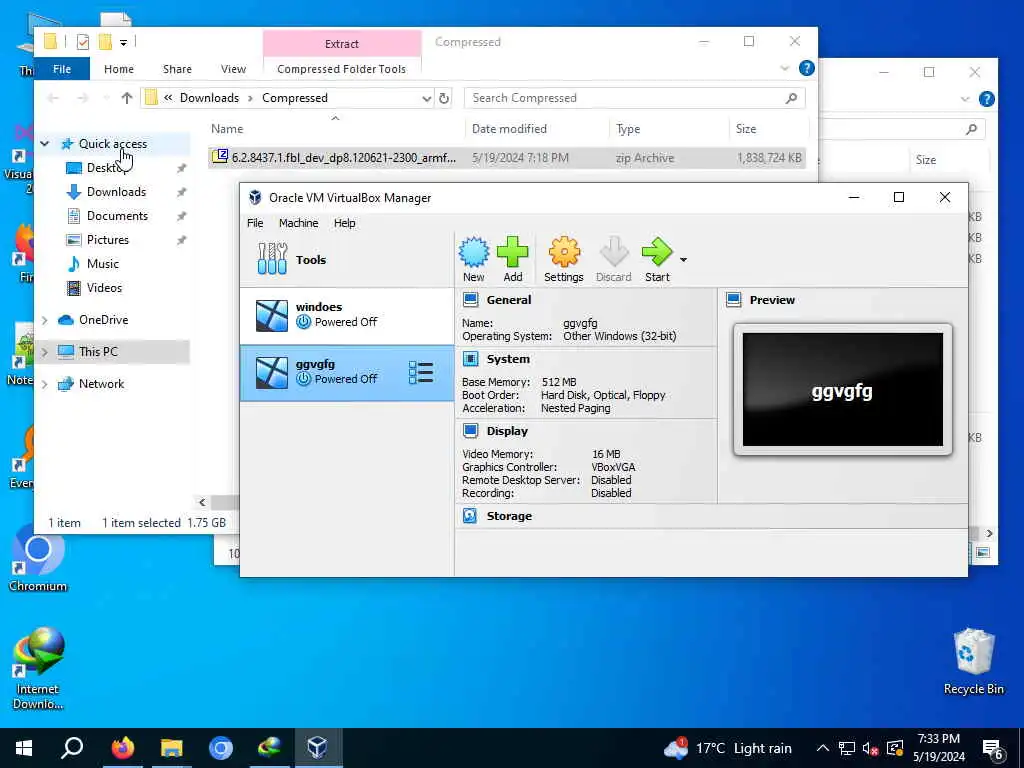Viewport: 1024px width, 768px height.
Task: Click the Properties checkmark icon in title bar
Action: [x=82, y=42]
